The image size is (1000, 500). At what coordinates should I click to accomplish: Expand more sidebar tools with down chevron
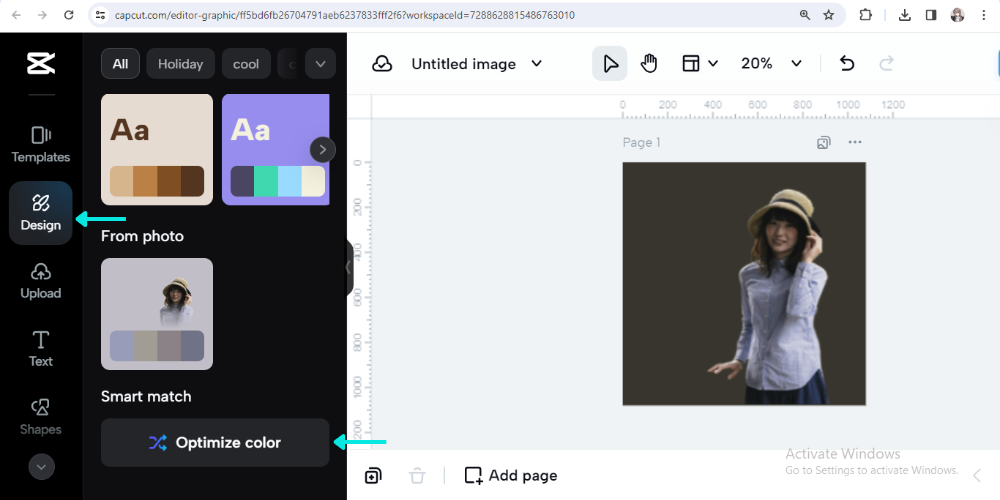tap(41, 467)
